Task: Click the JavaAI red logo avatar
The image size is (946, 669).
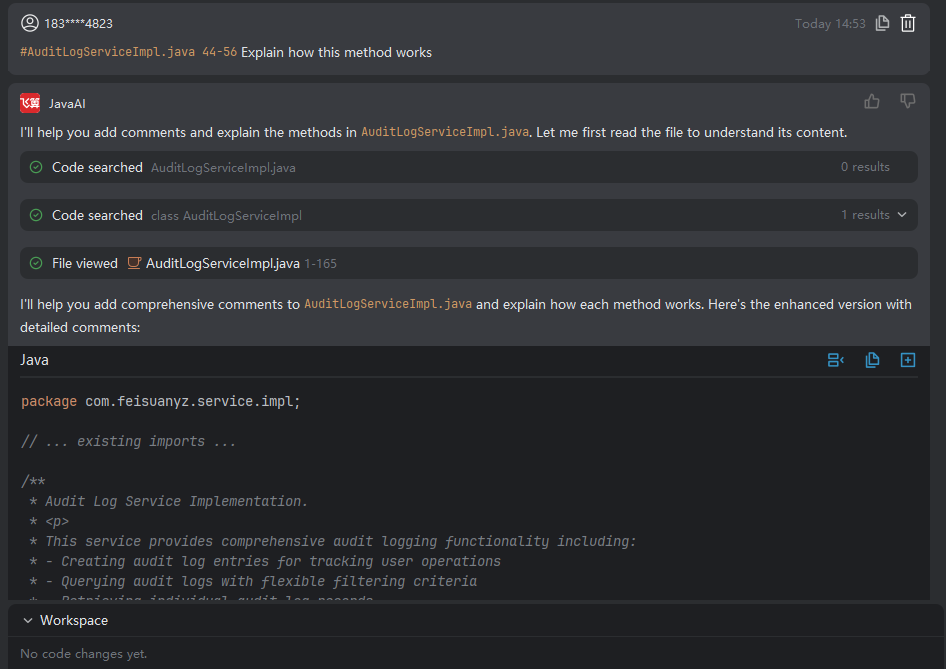Action: pyautogui.click(x=30, y=103)
